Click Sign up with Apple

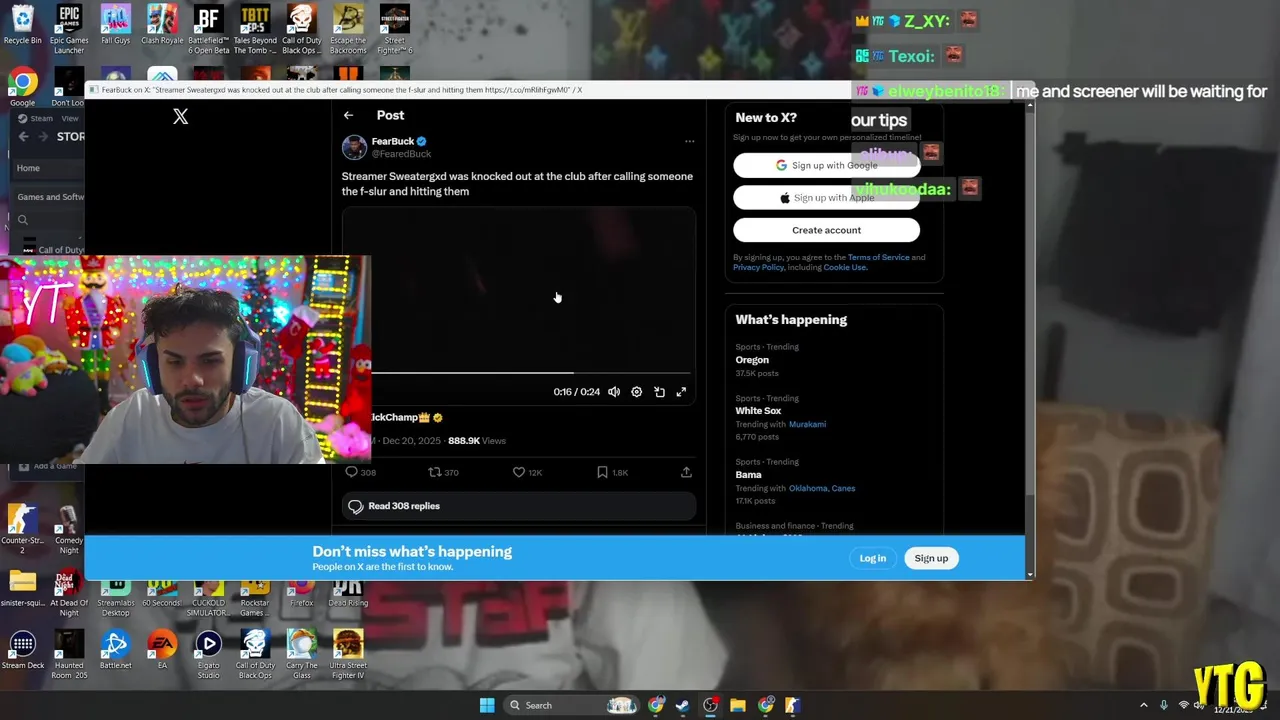(x=826, y=198)
